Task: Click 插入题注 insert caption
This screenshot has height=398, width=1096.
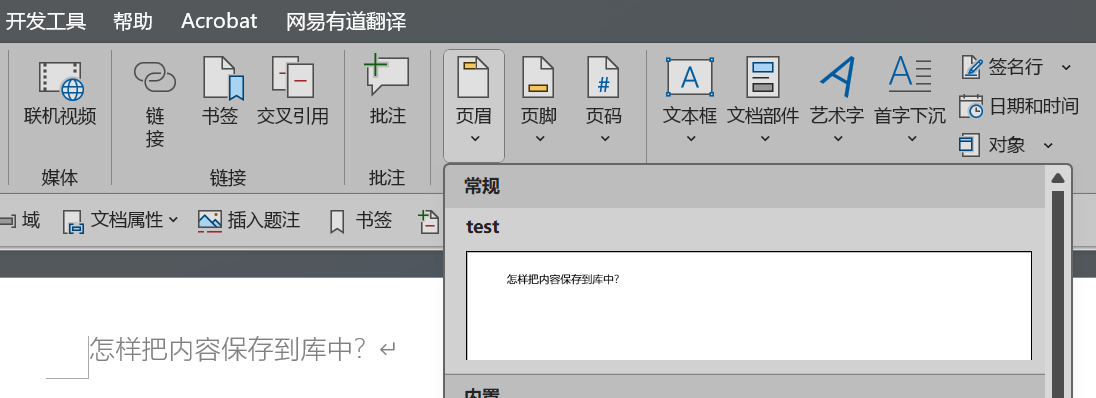Action: click(249, 221)
